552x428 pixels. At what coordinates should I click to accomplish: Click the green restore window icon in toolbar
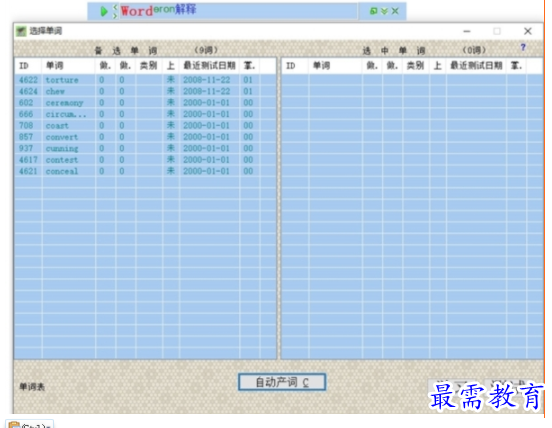pyautogui.click(x=374, y=11)
